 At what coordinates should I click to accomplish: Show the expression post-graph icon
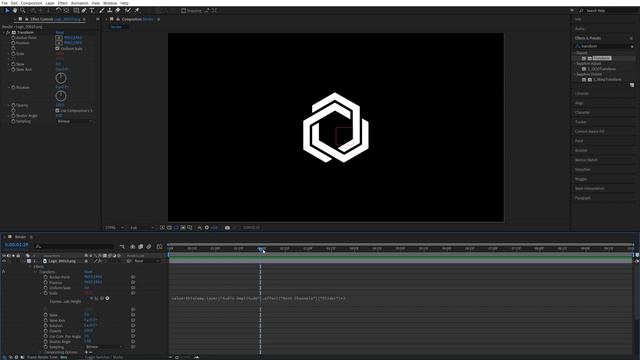[x=97, y=298]
